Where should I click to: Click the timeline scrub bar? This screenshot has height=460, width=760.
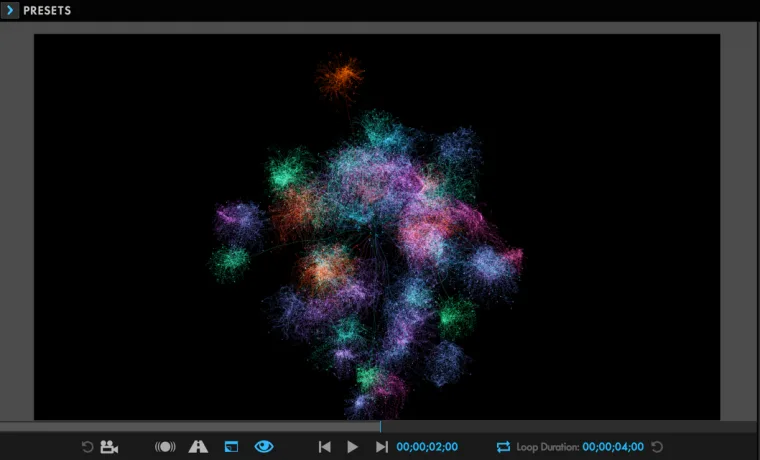(x=380, y=427)
